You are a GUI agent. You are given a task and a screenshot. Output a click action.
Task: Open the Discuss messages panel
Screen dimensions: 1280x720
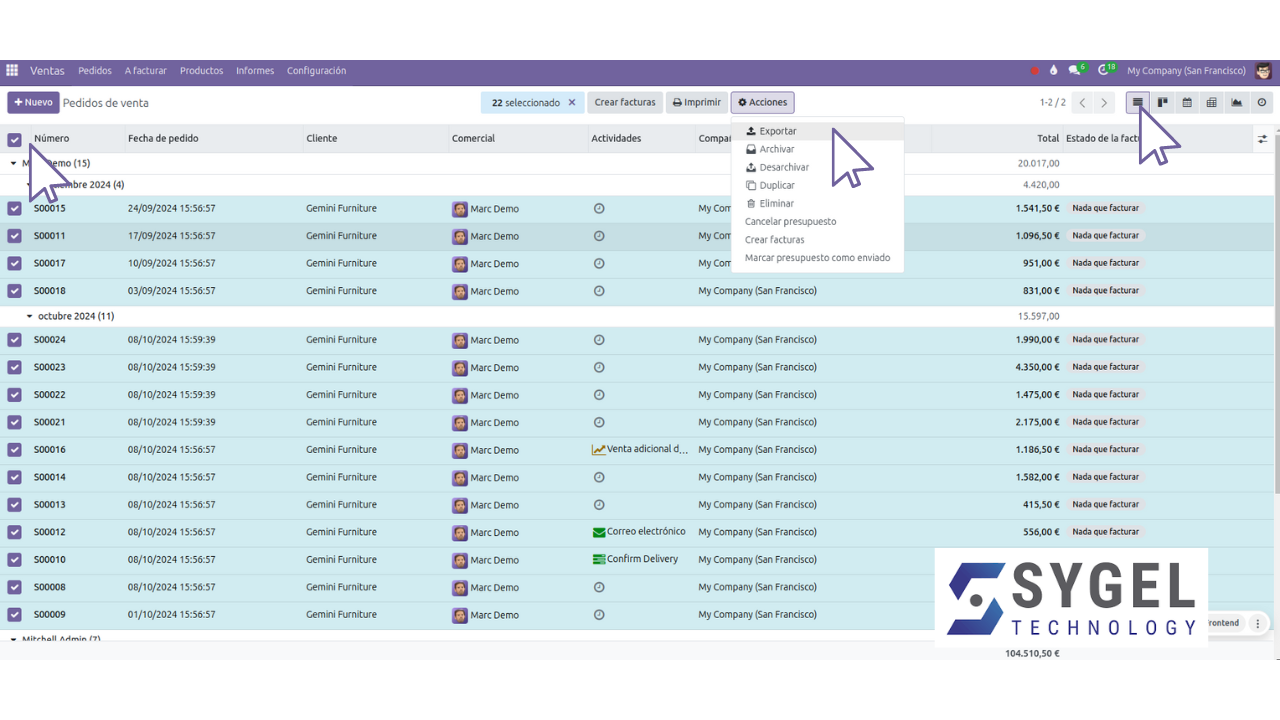(1073, 69)
